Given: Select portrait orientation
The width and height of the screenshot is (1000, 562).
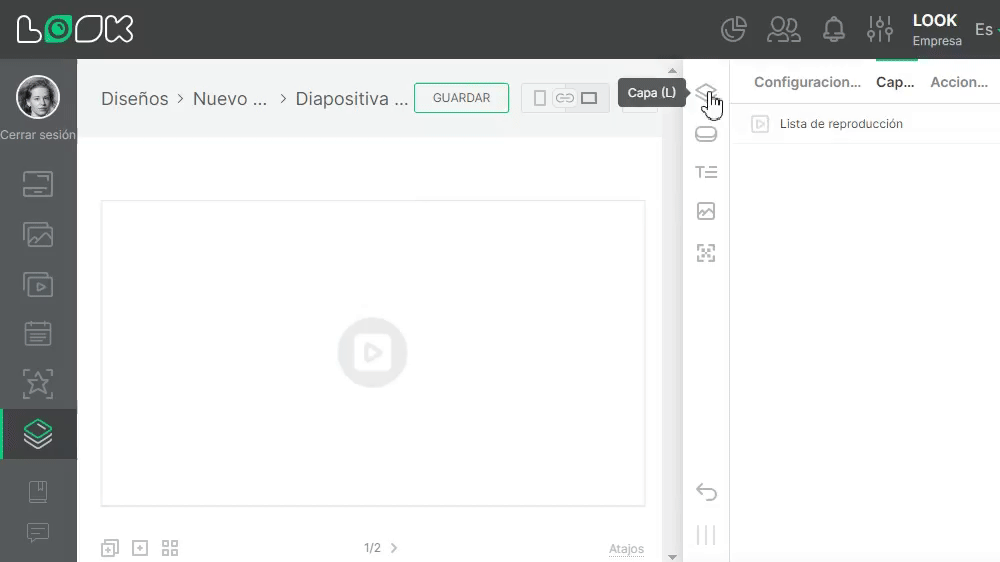Looking at the screenshot, I should coord(540,98).
